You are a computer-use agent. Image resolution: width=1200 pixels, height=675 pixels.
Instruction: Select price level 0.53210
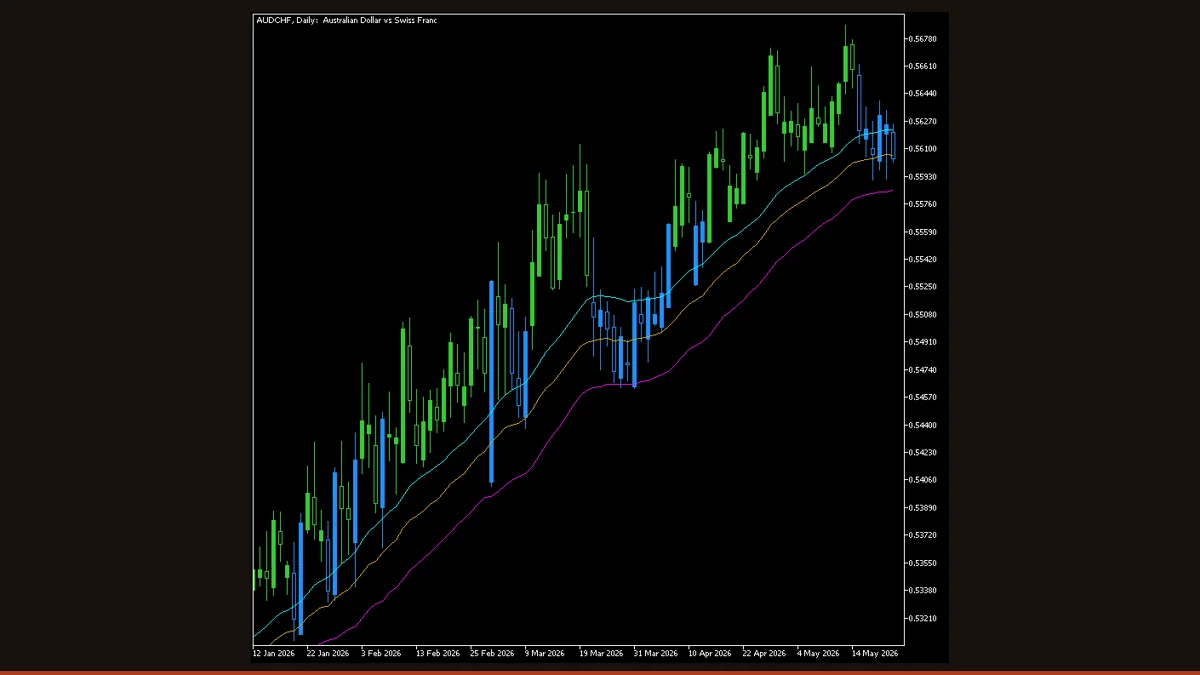pyautogui.click(x=923, y=618)
